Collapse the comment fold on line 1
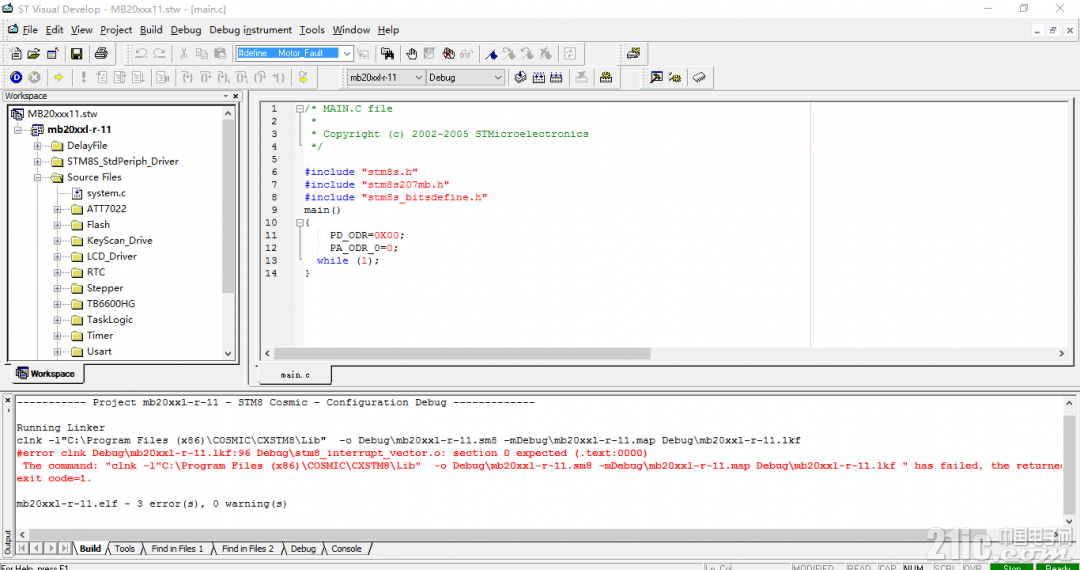1080x570 pixels. pyautogui.click(x=299, y=109)
